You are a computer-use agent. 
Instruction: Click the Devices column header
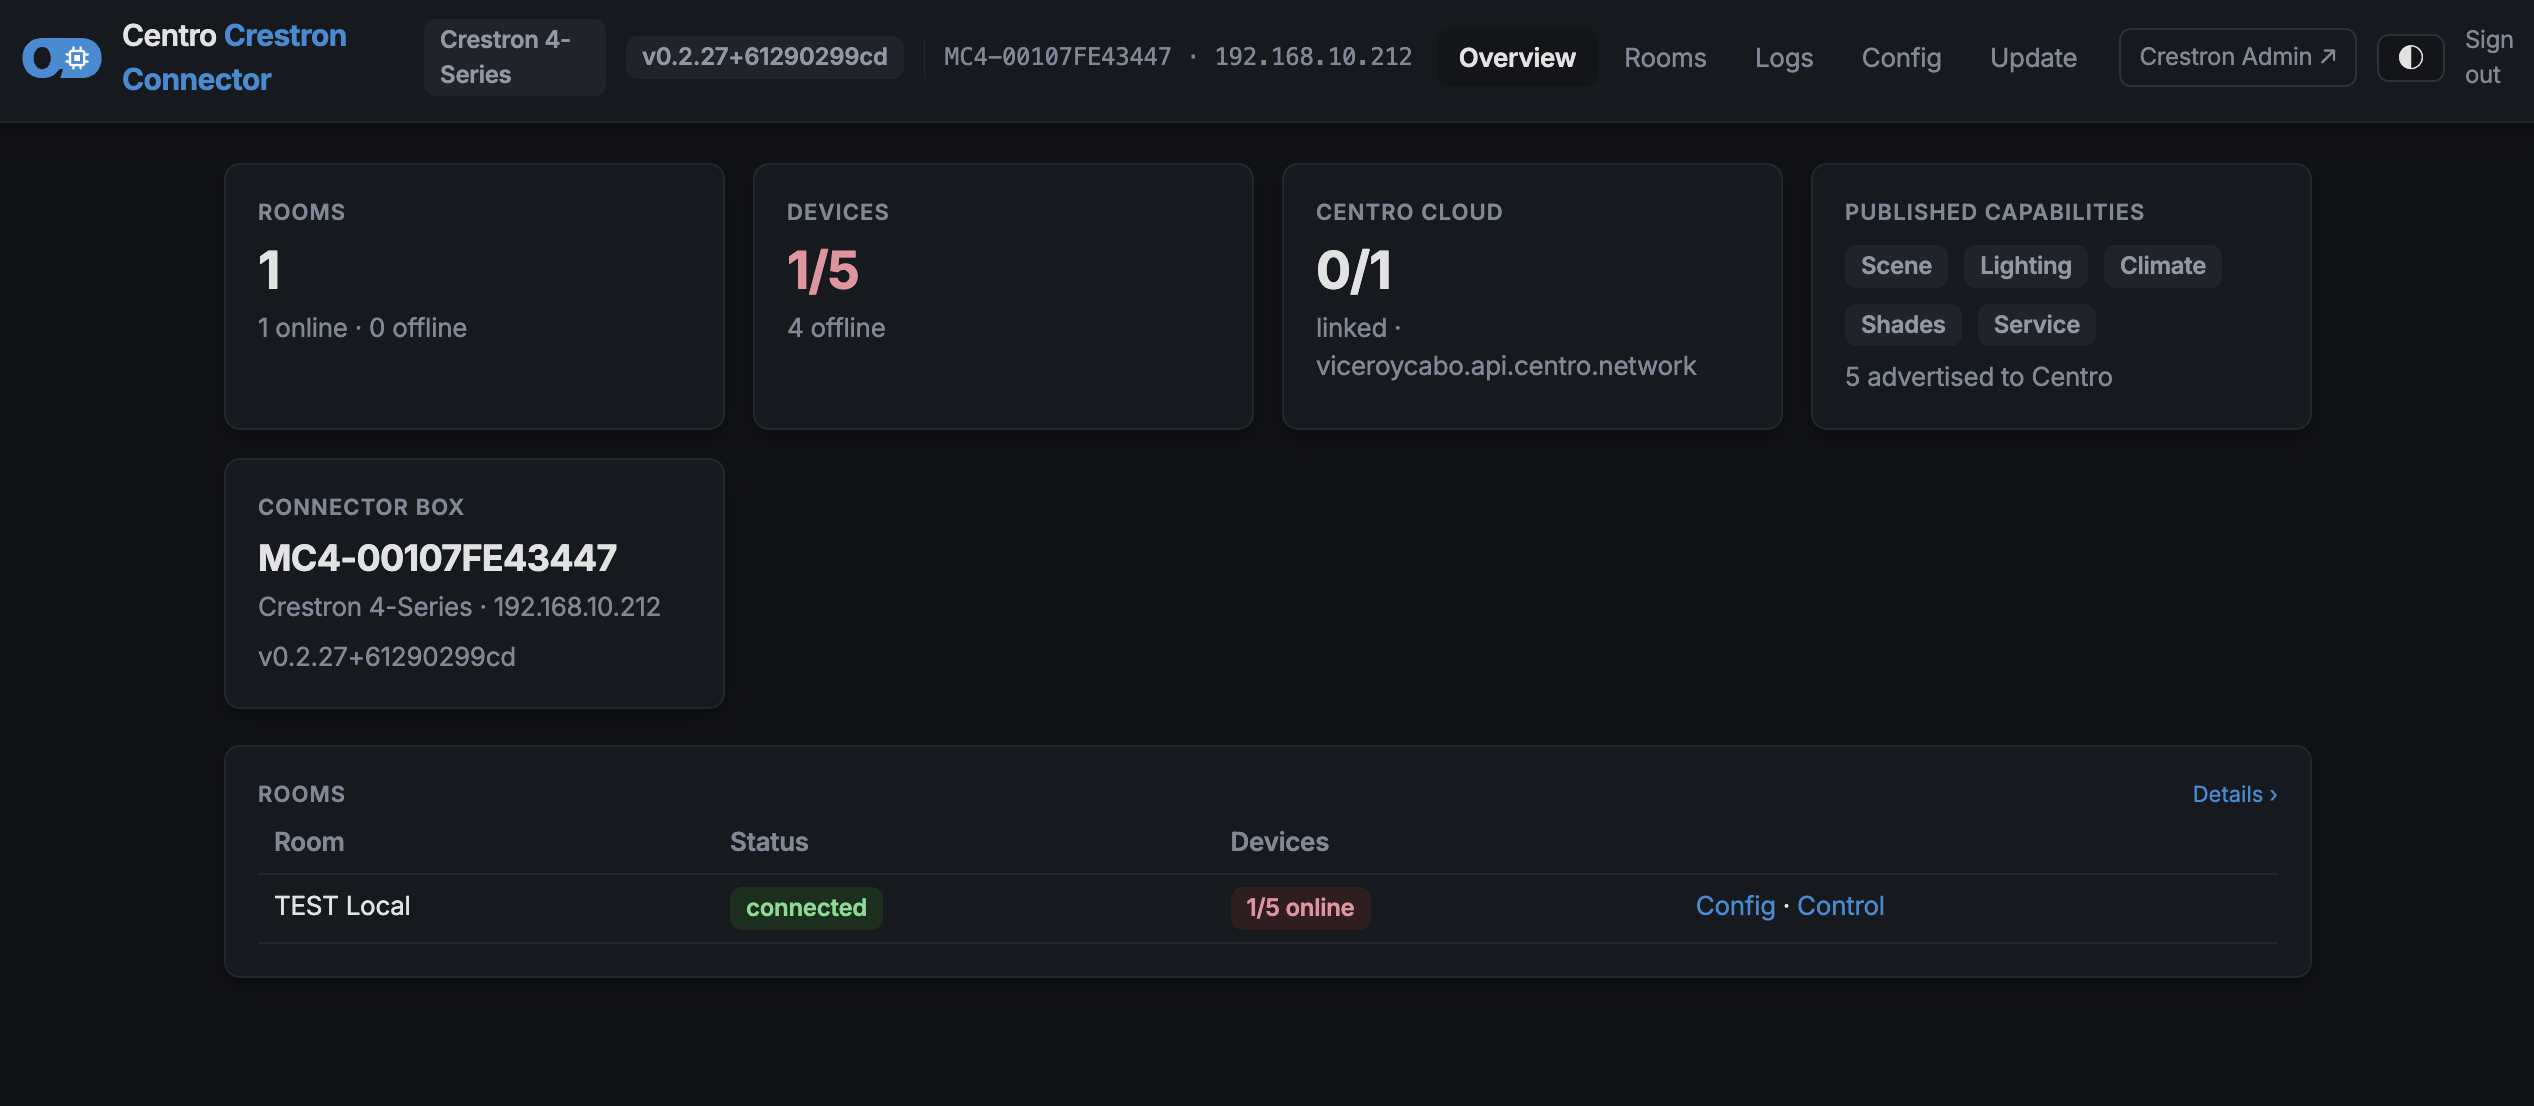pos(1279,842)
